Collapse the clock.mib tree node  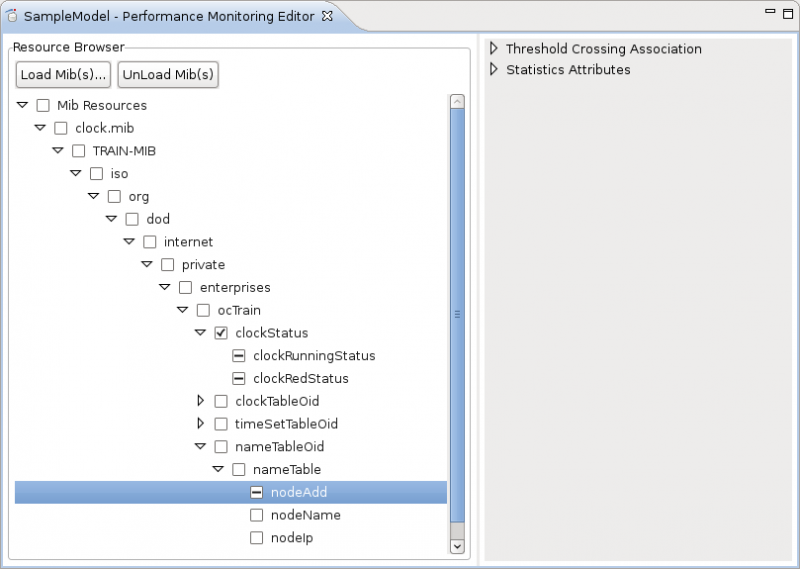click(x=40, y=128)
